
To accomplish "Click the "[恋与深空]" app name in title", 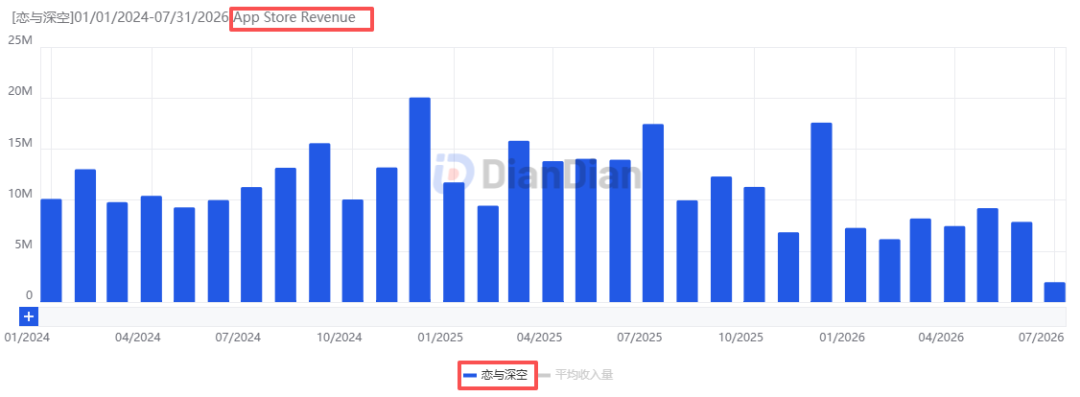I will click(42, 18).
